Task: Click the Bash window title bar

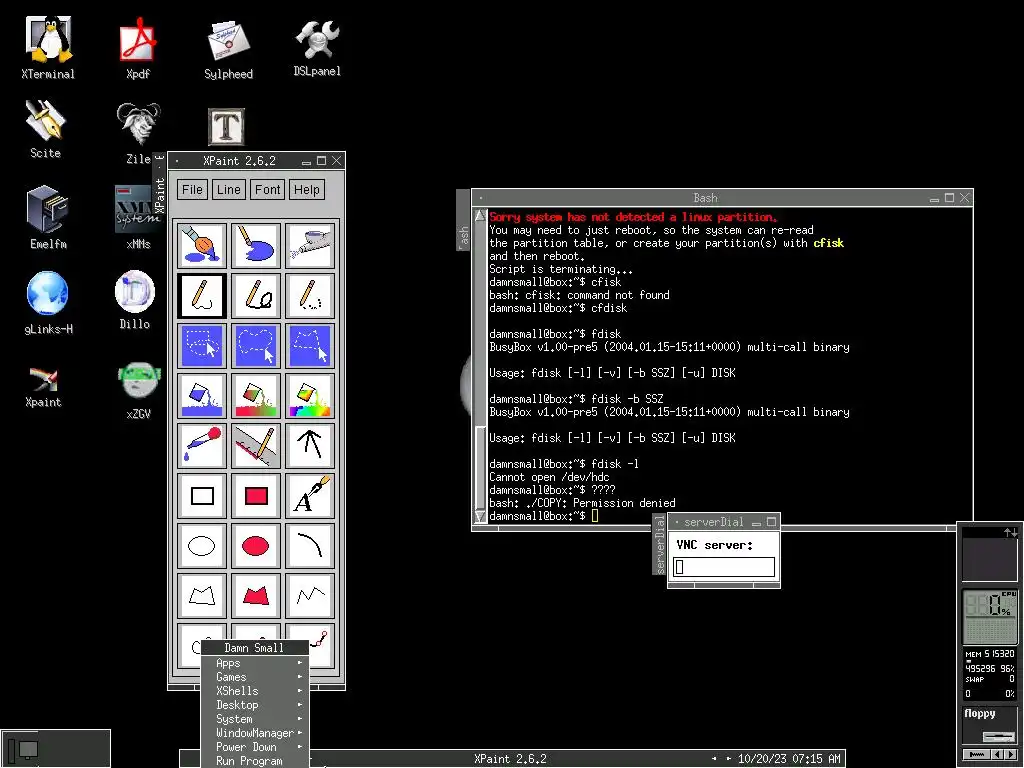Action: (x=705, y=198)
